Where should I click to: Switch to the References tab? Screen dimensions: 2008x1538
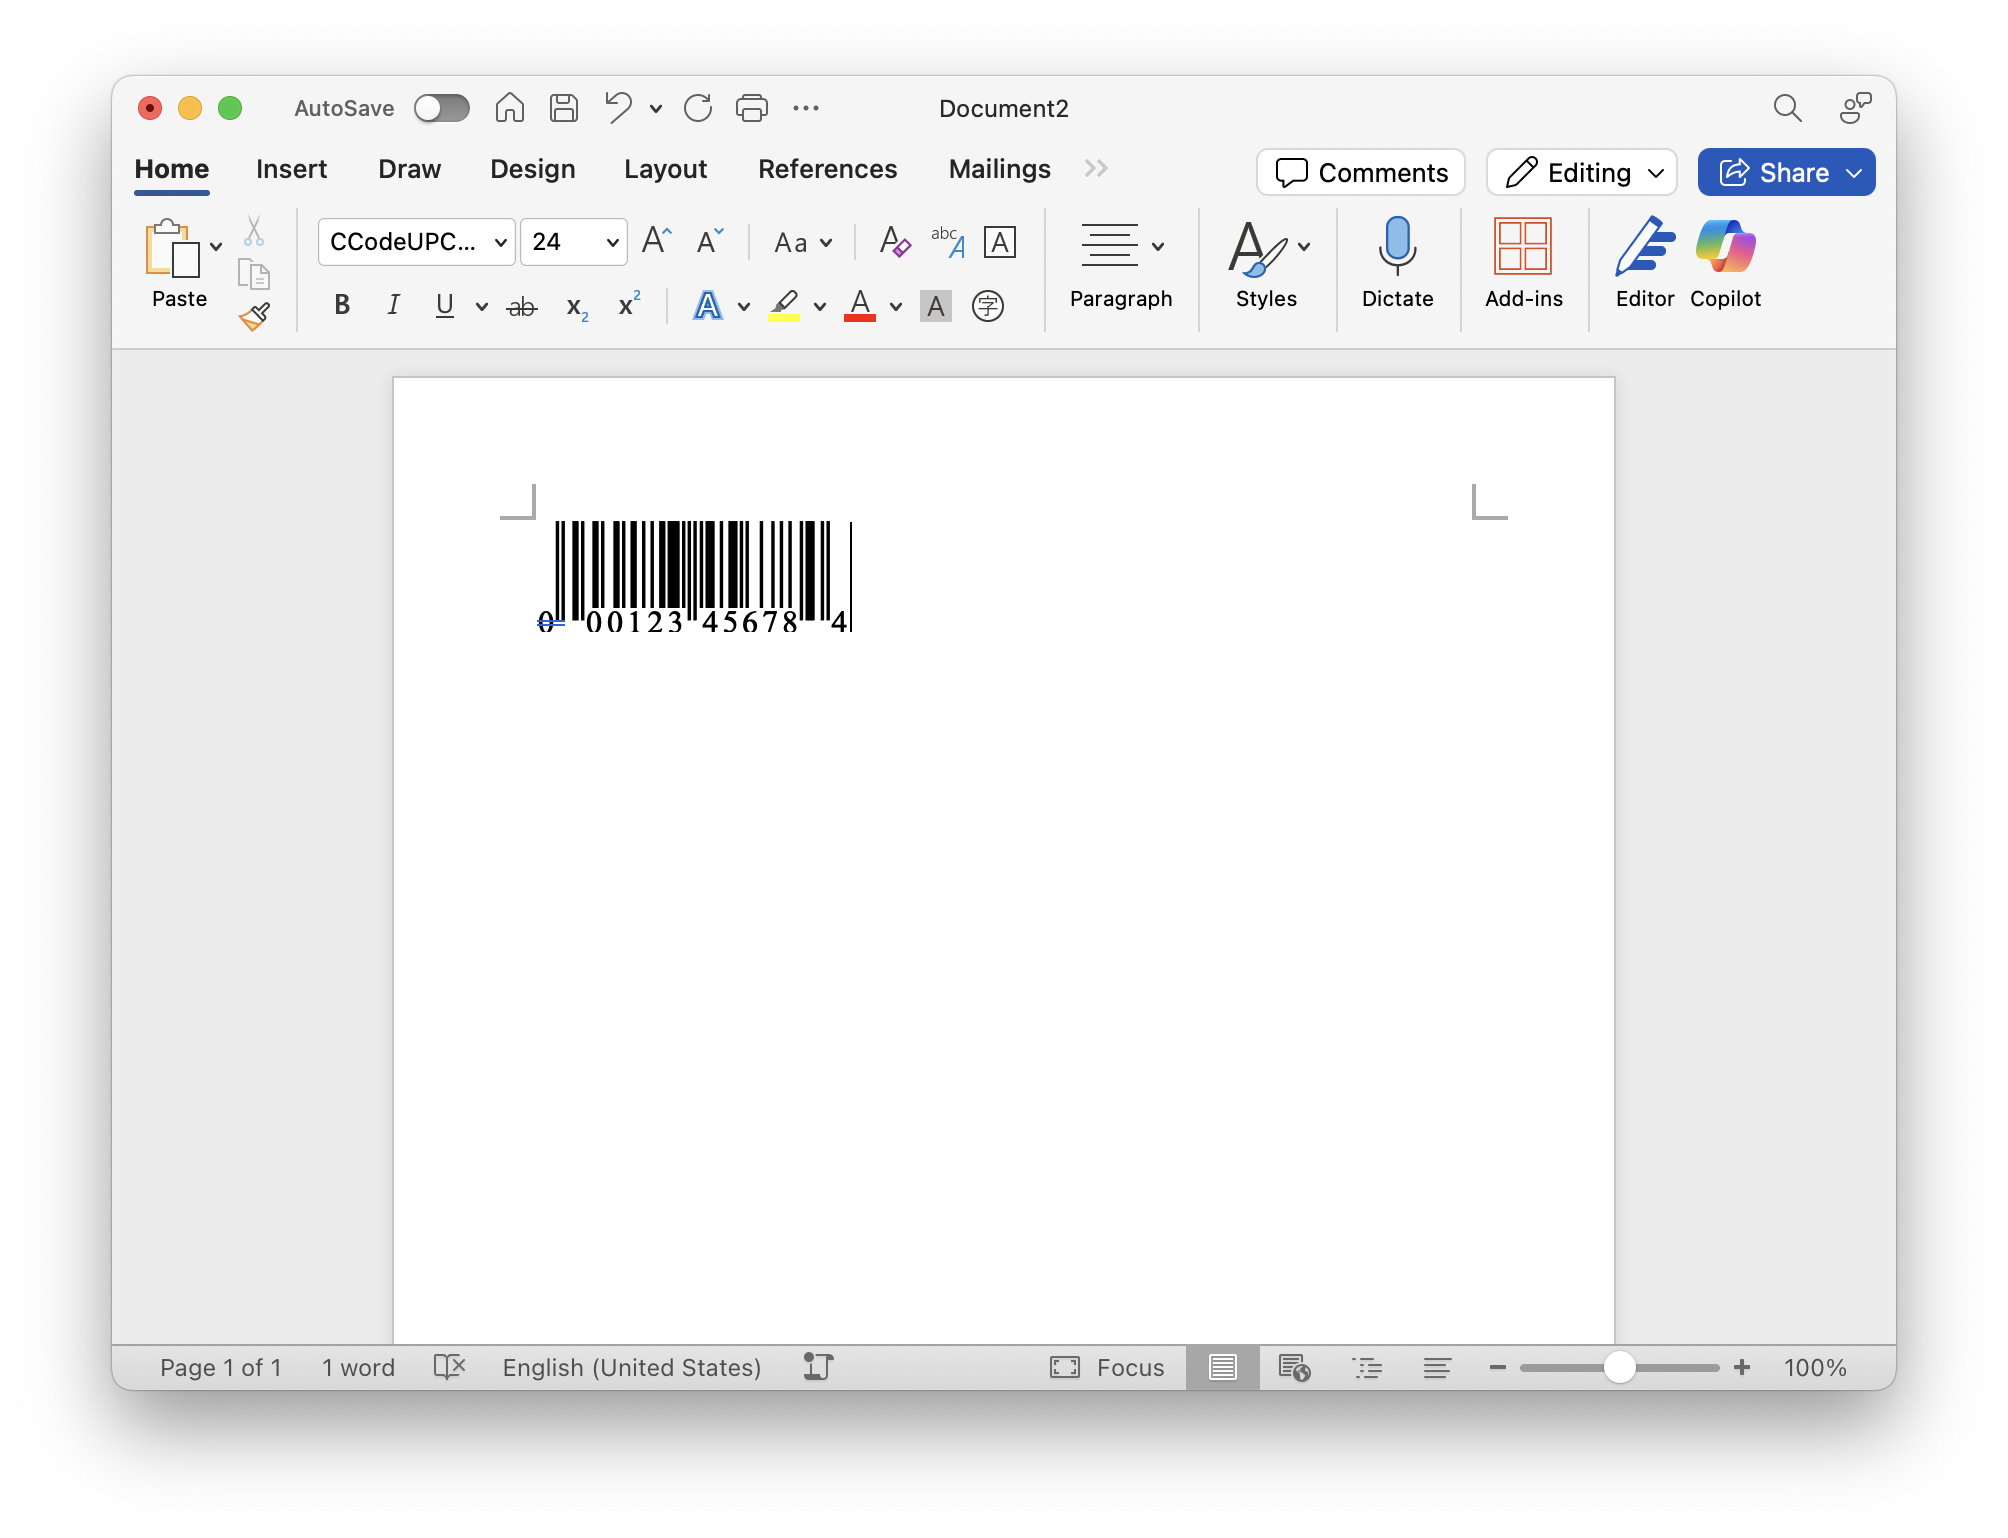pos(827,169)
